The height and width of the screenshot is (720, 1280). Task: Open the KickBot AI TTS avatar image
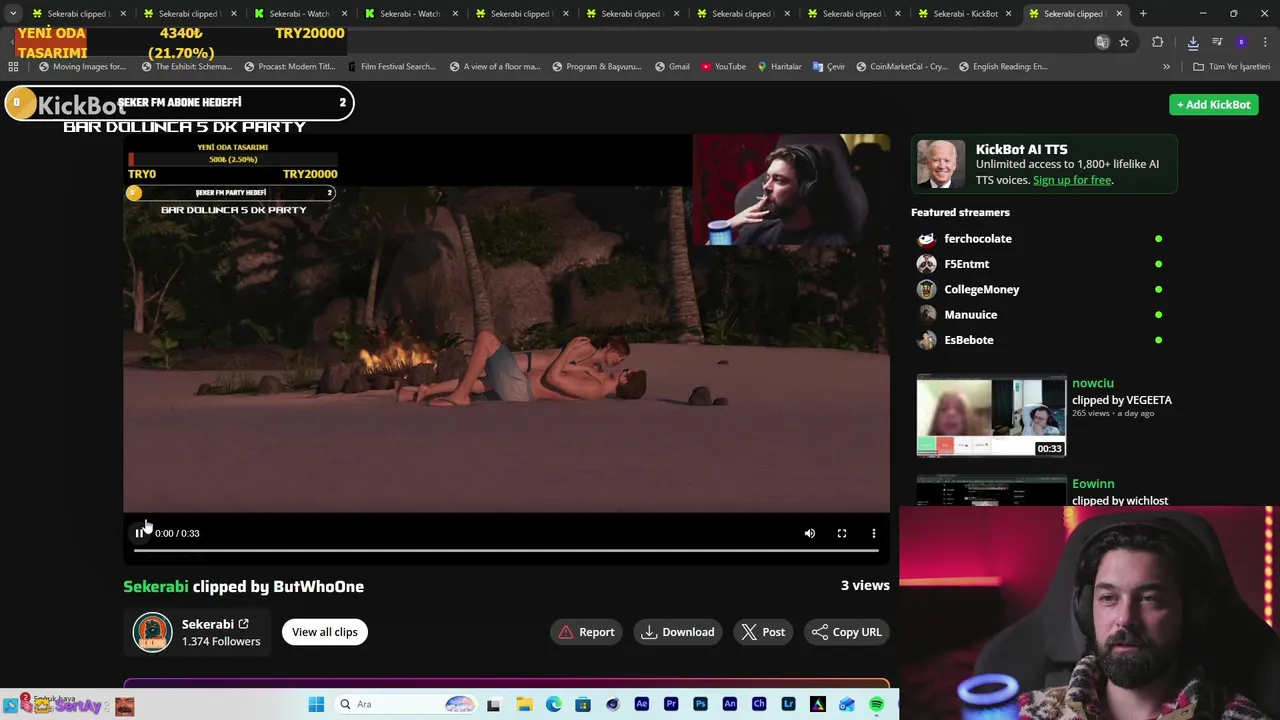941,164
